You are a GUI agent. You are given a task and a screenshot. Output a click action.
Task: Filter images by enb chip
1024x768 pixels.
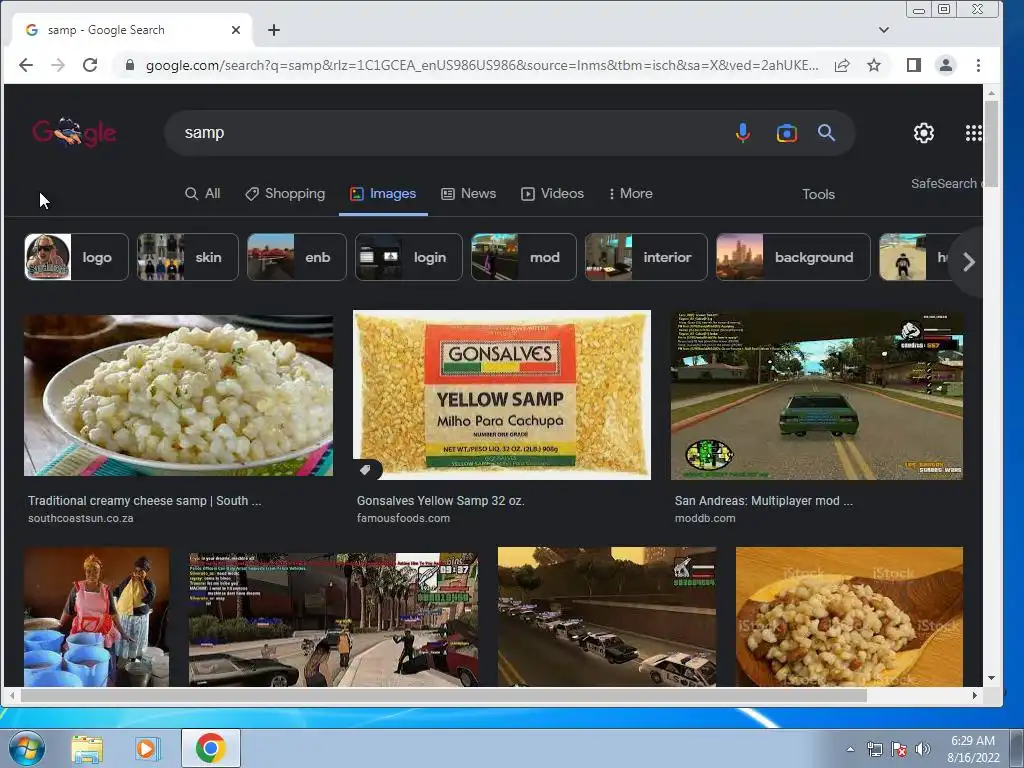[x=296, y=257]
